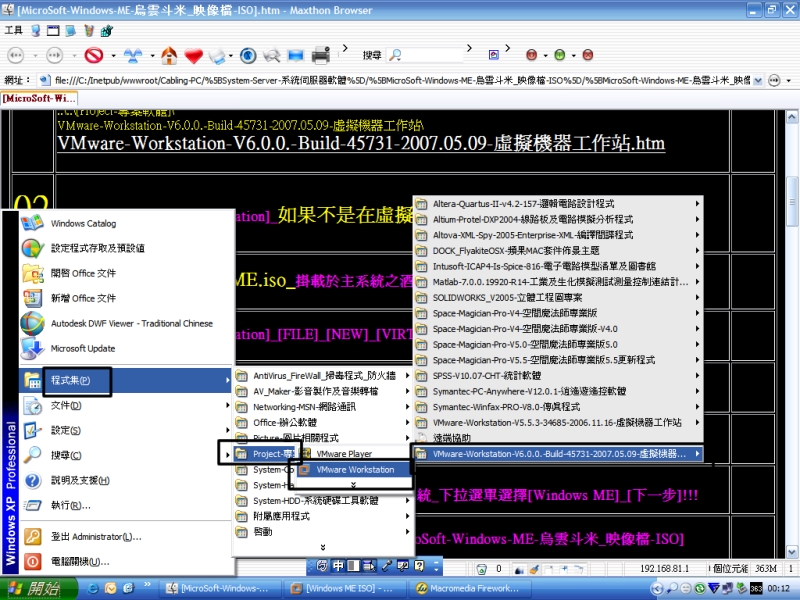Click the 開始 Start button
The image size is (800, 600).
39,588
